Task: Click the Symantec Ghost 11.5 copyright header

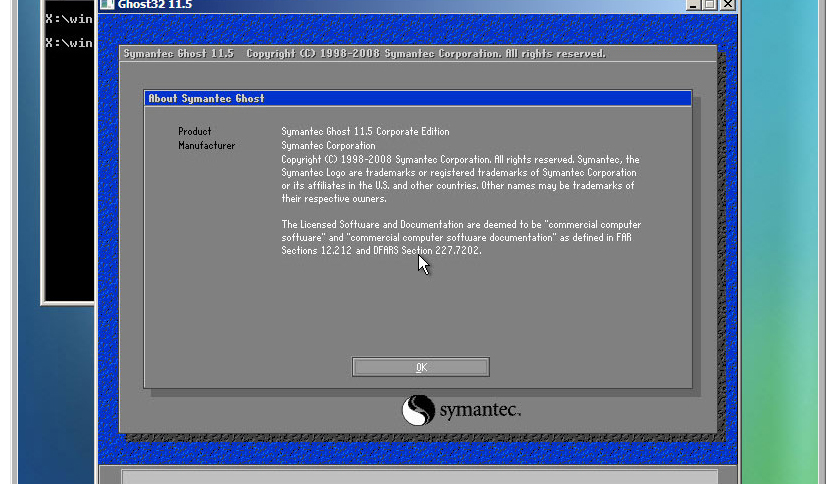Action: (x=365, y=53)
